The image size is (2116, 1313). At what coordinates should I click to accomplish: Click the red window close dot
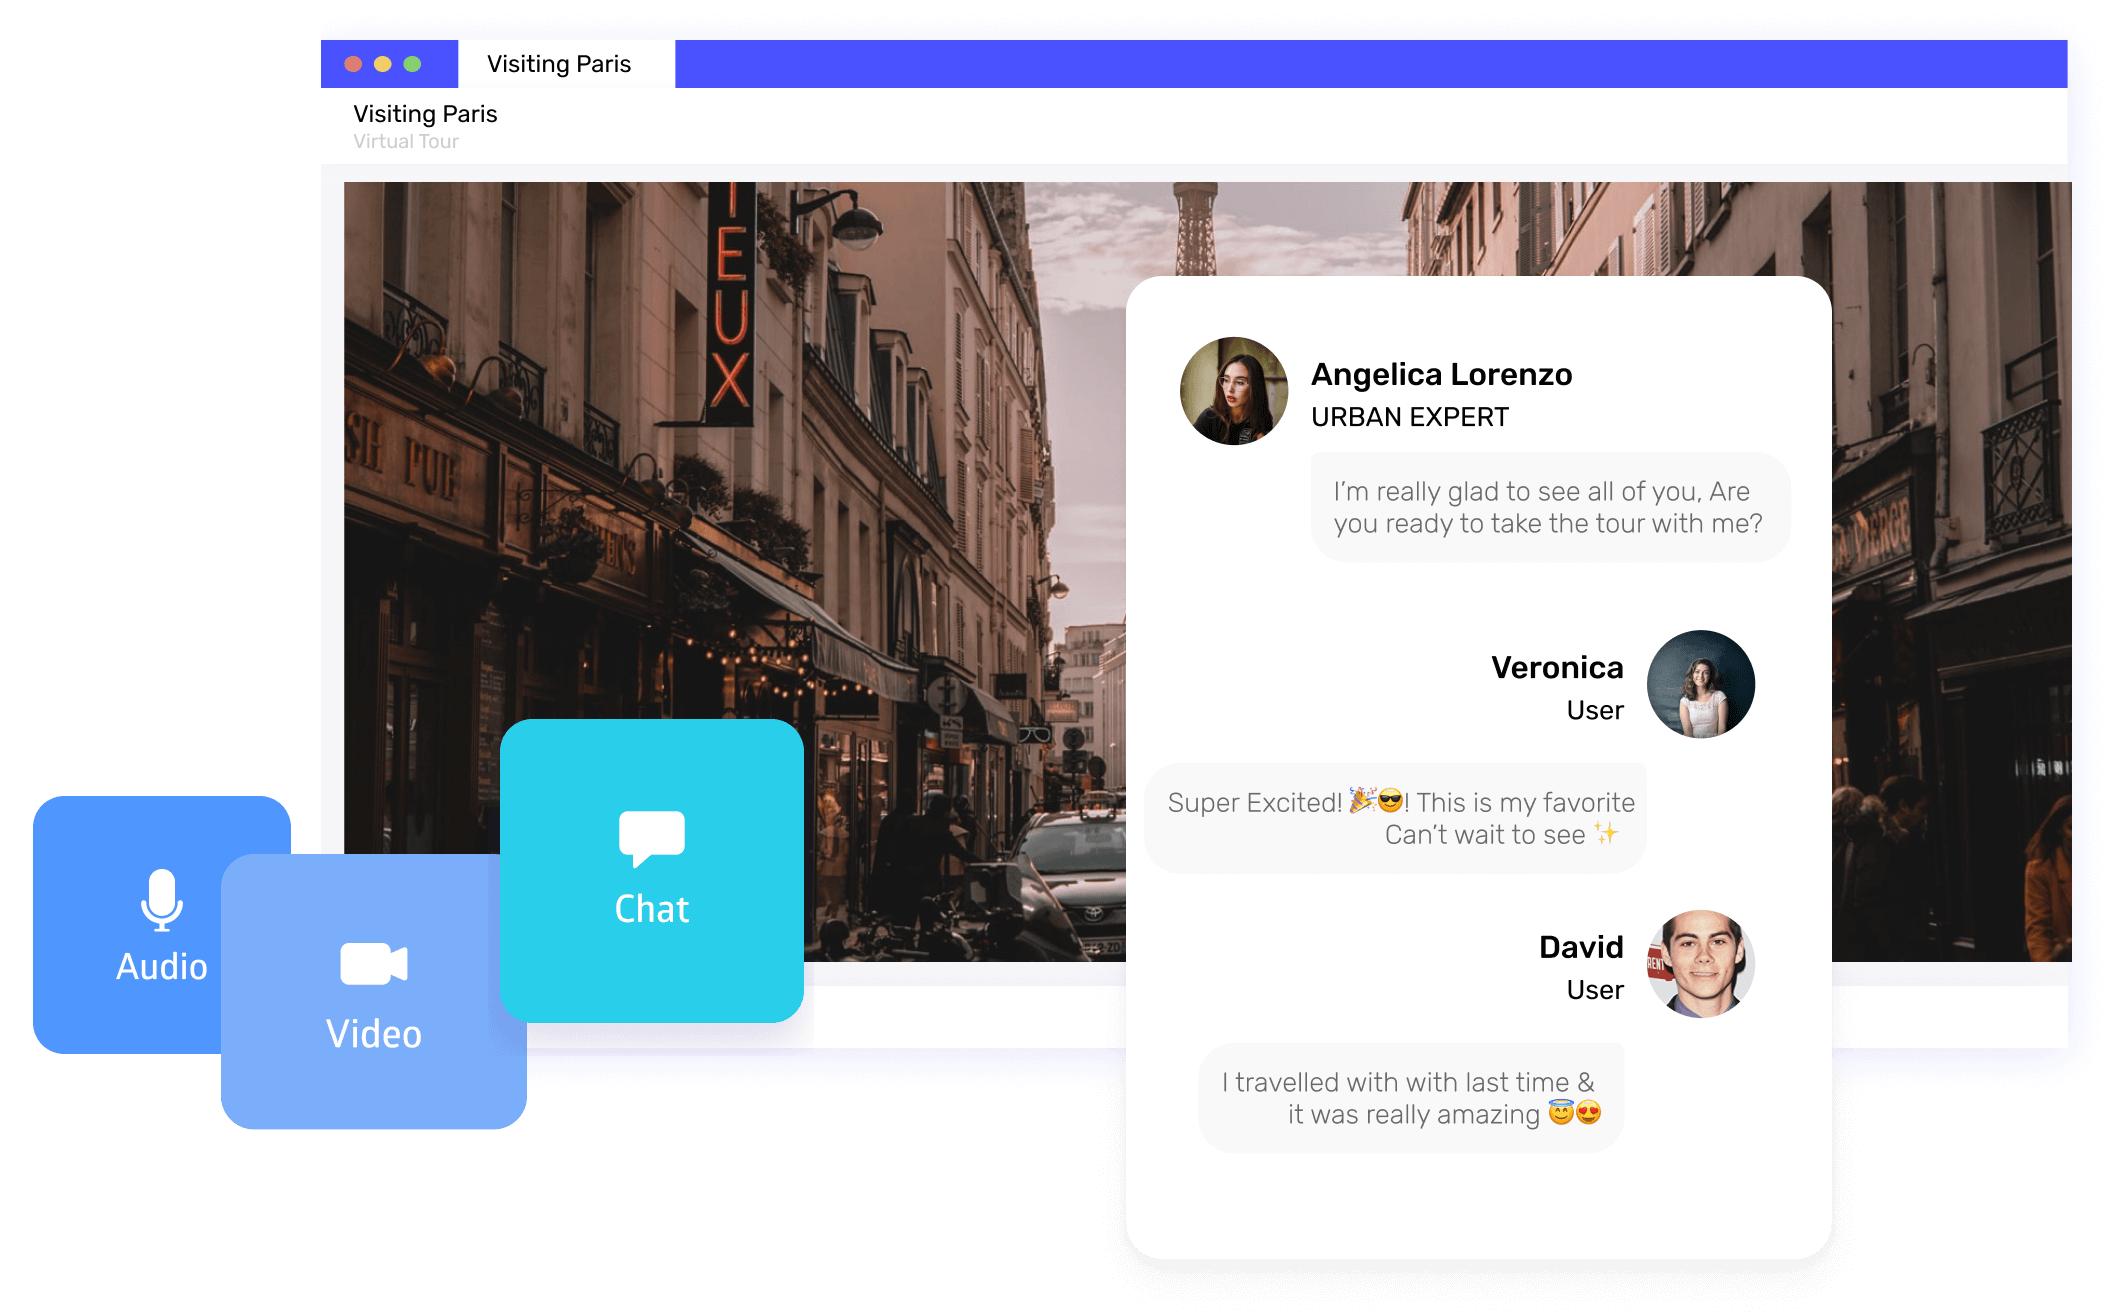[353, 64]
